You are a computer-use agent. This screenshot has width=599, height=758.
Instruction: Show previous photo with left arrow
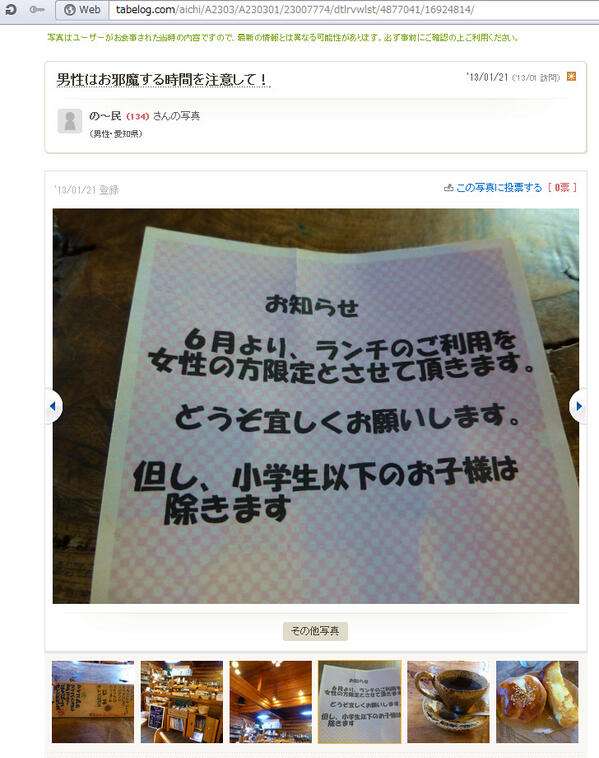tap(53, 407)
